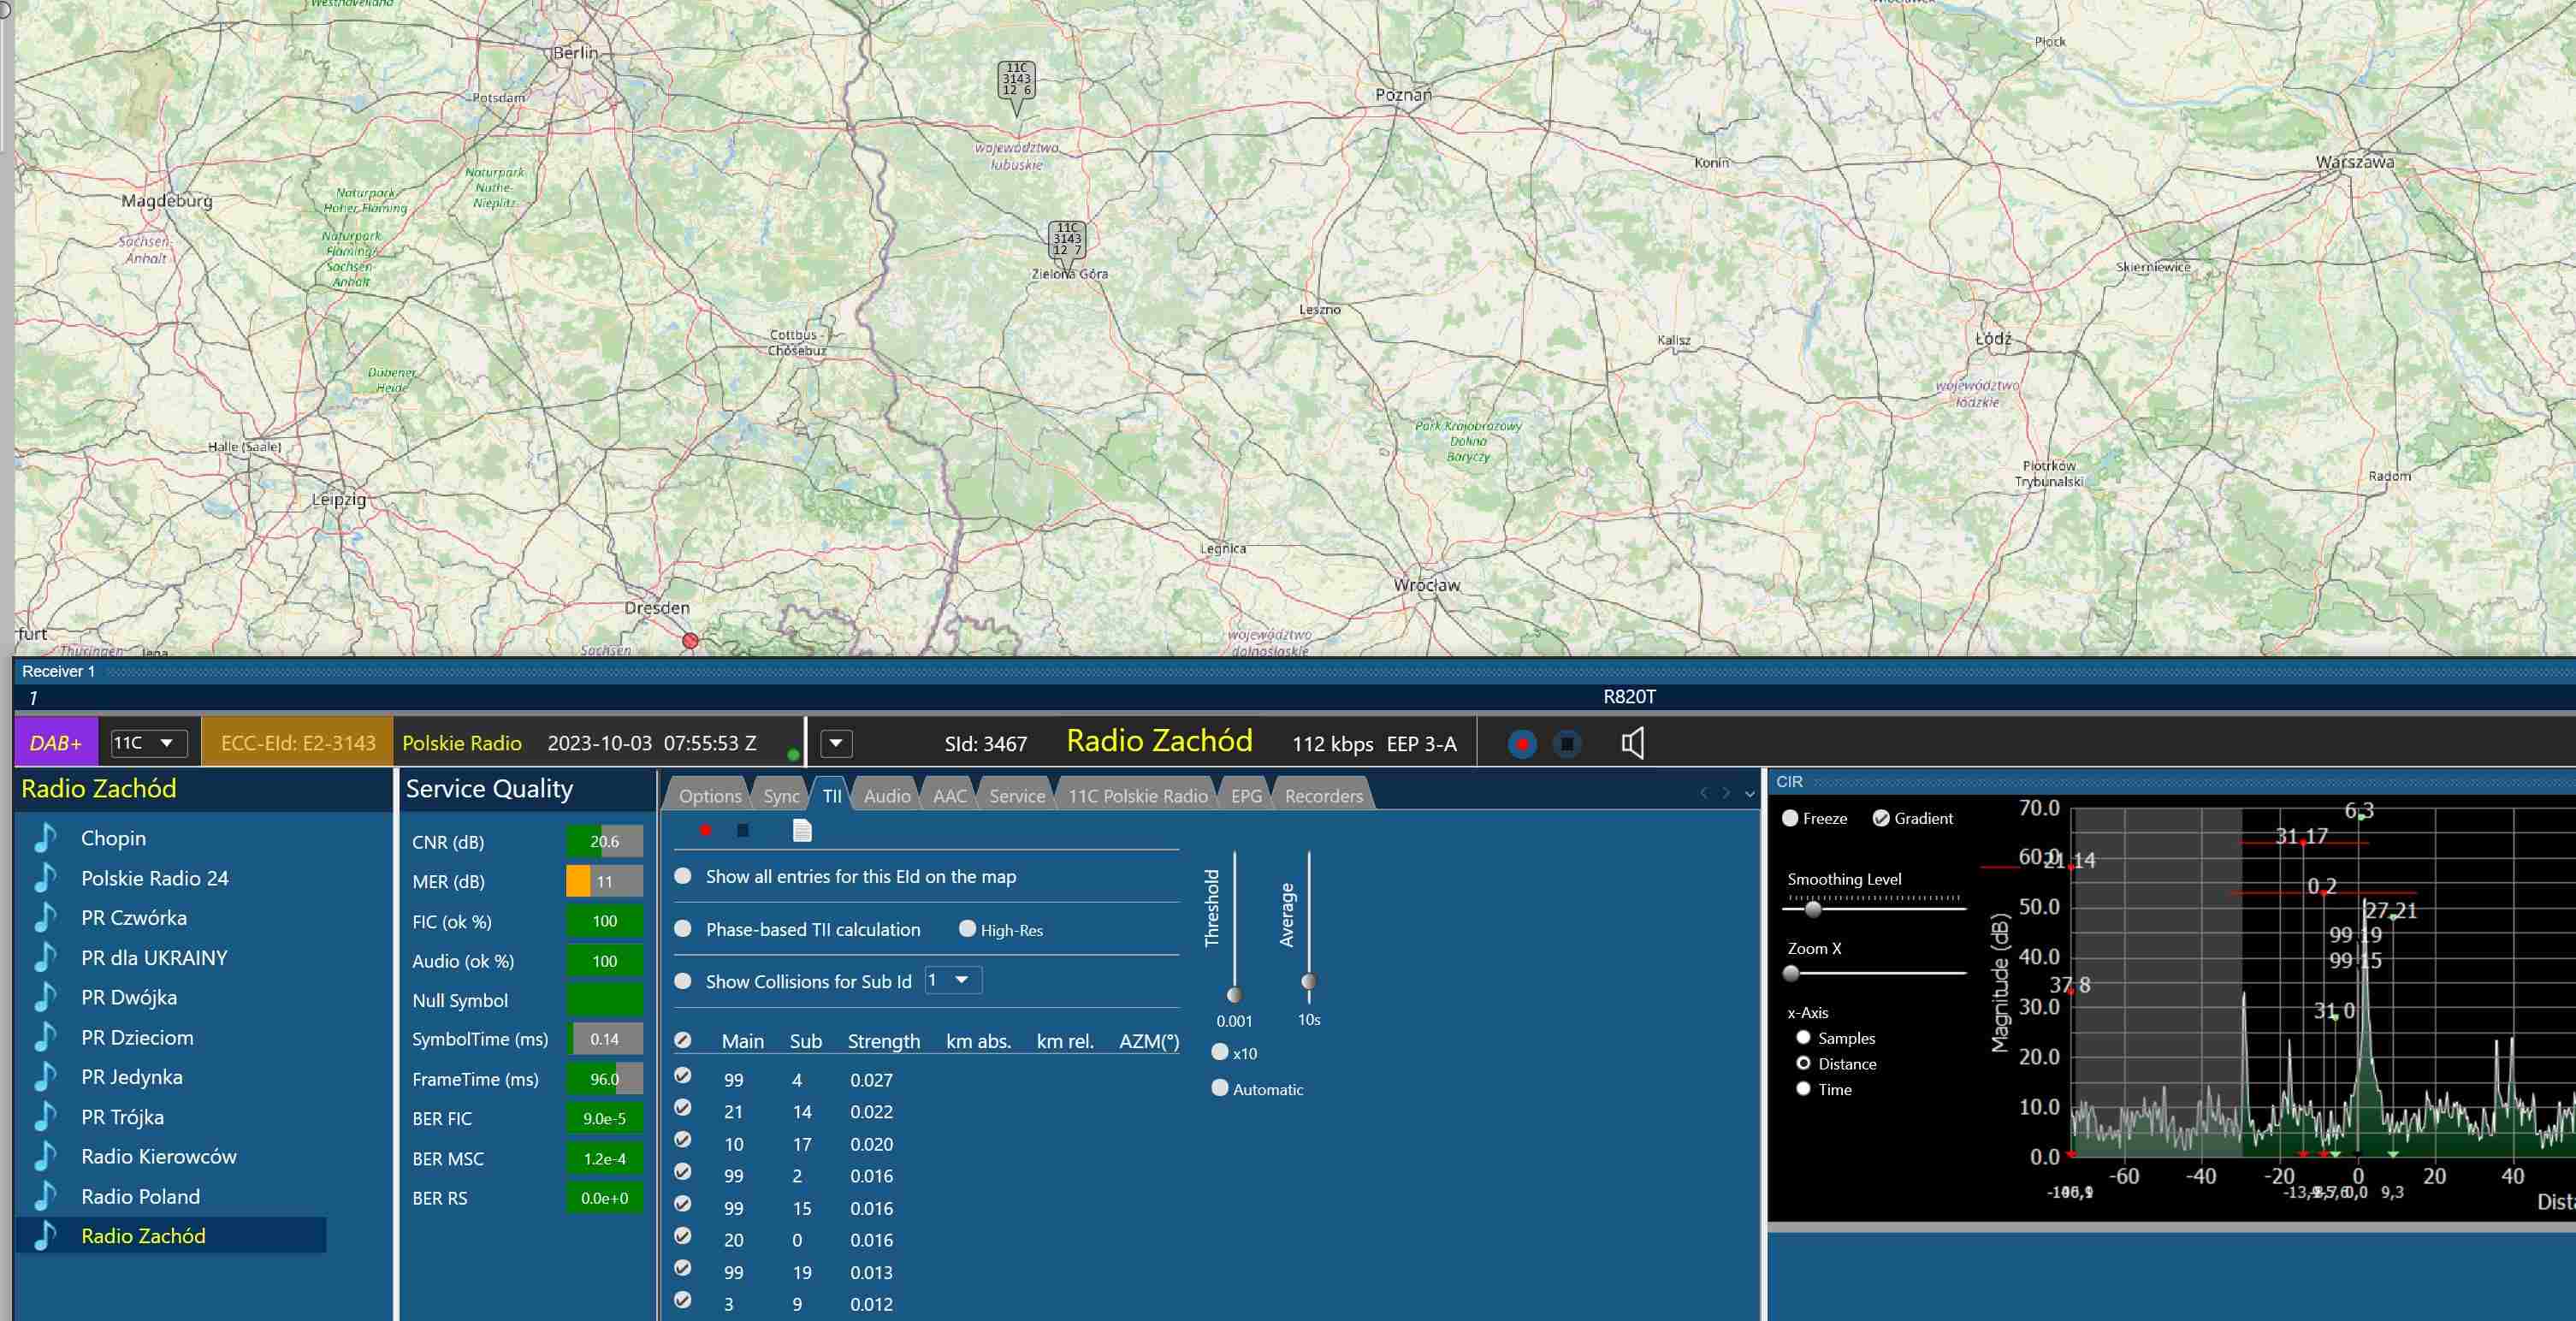Viewport: 2576px width, 1321px height.
Task: Open the EPG tab
Action: point(1246,796)
